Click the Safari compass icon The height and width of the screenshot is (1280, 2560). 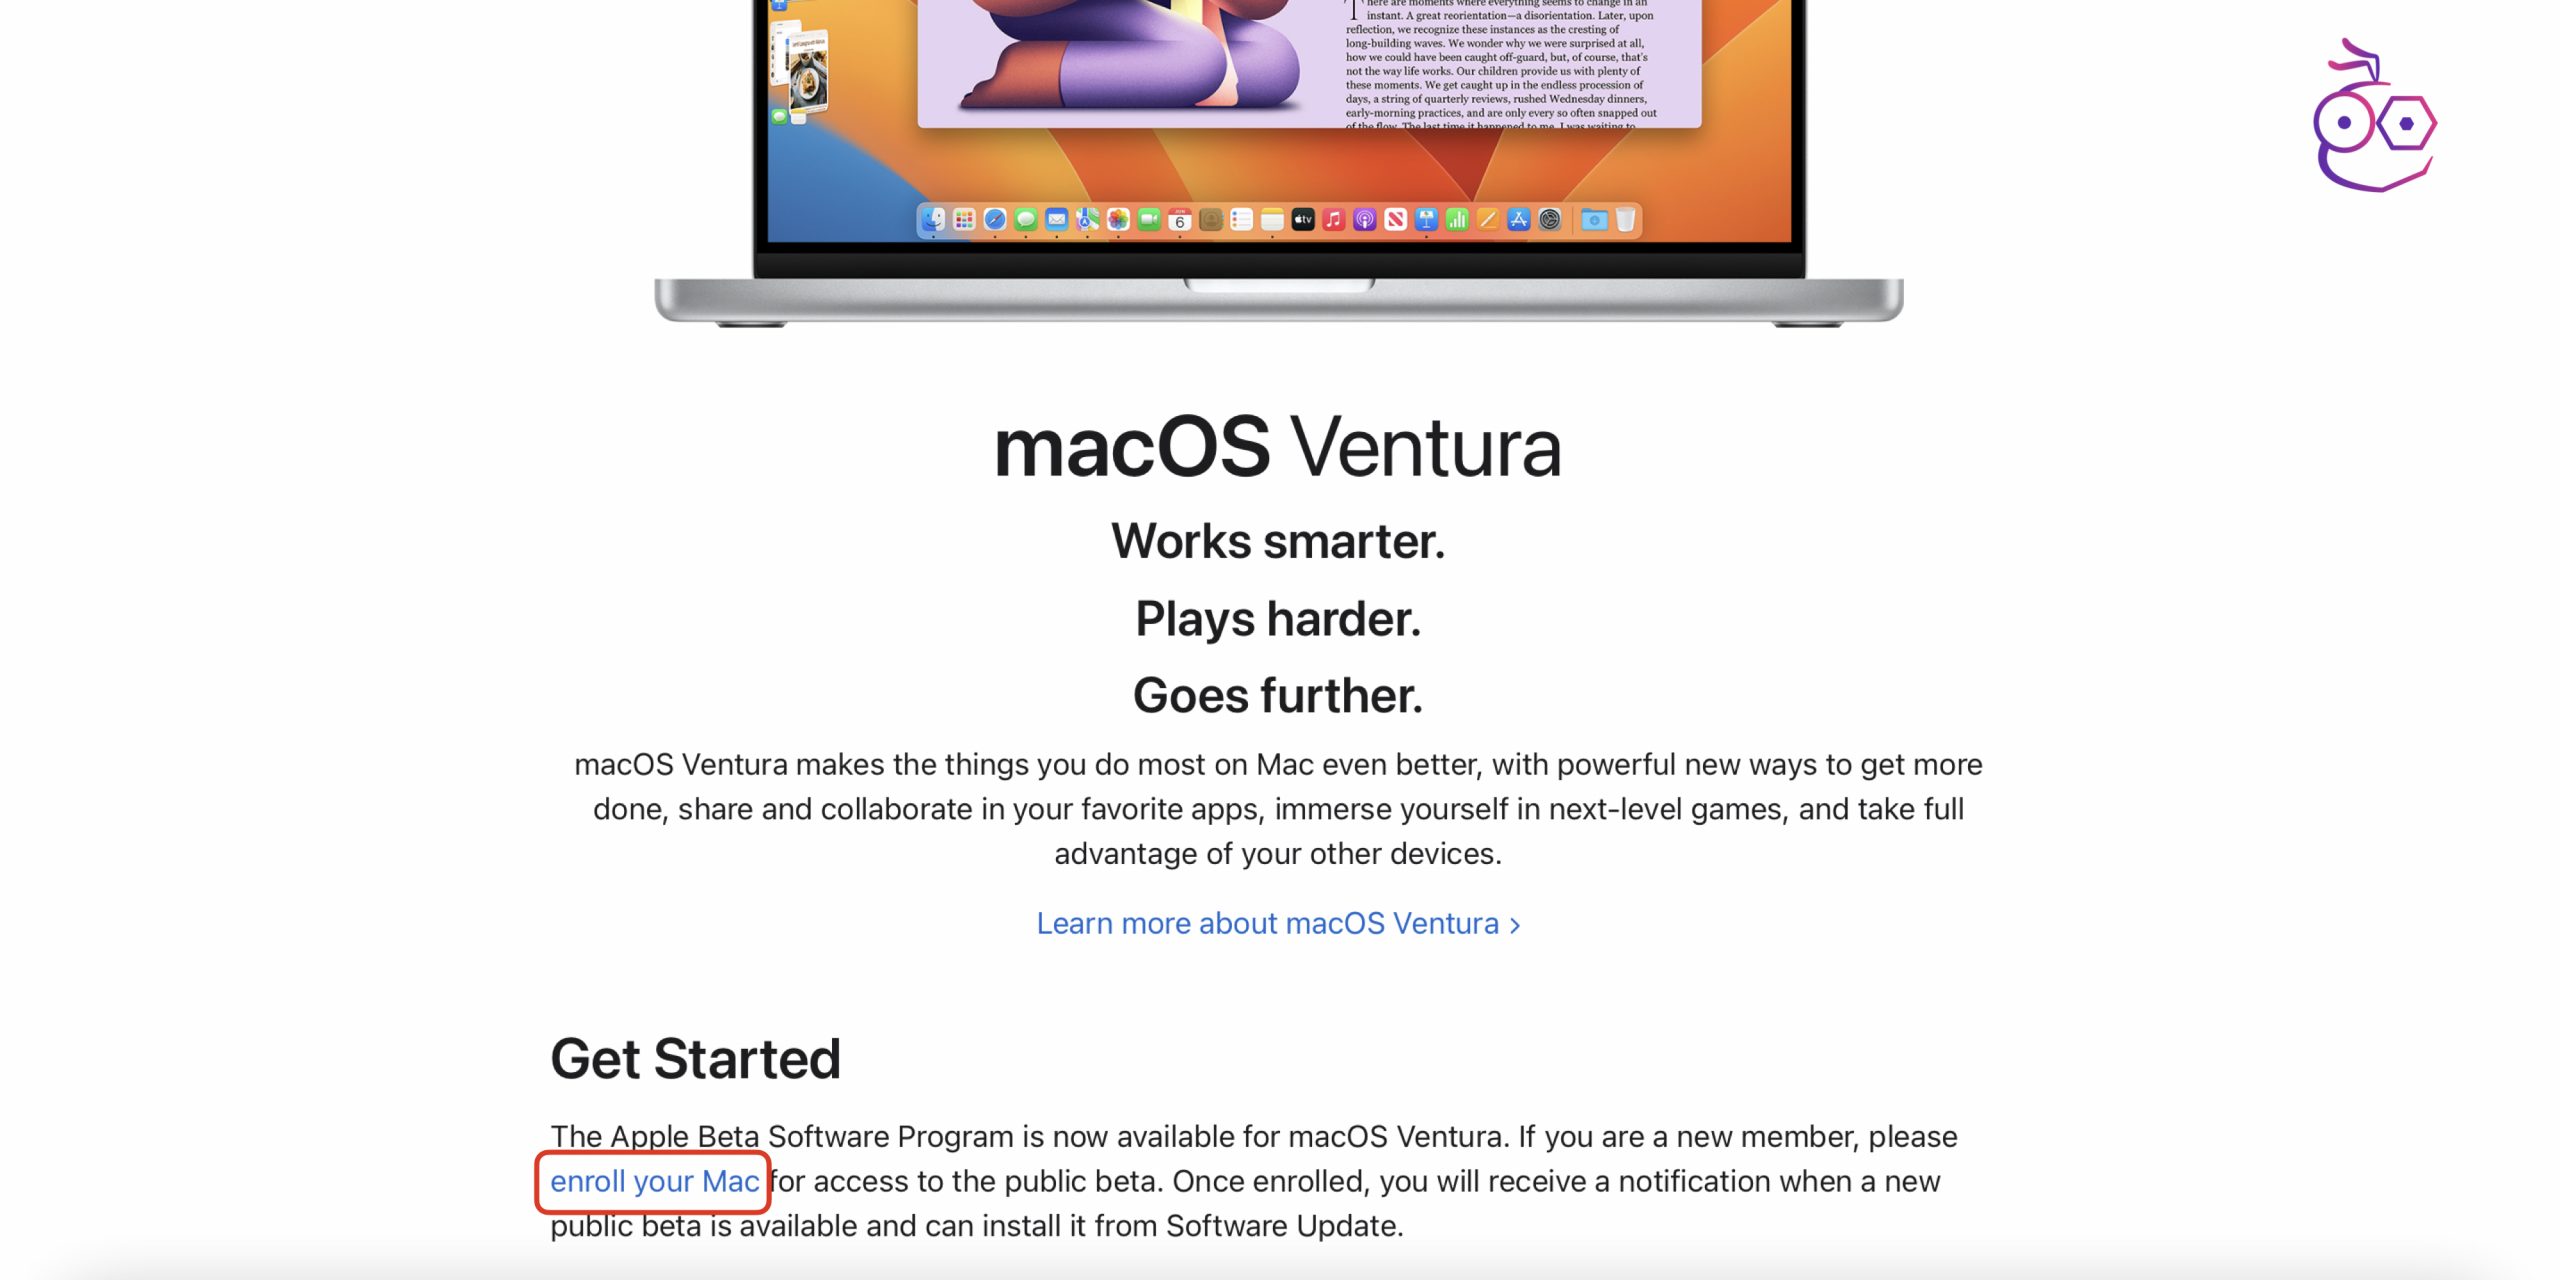coord(995,219)
